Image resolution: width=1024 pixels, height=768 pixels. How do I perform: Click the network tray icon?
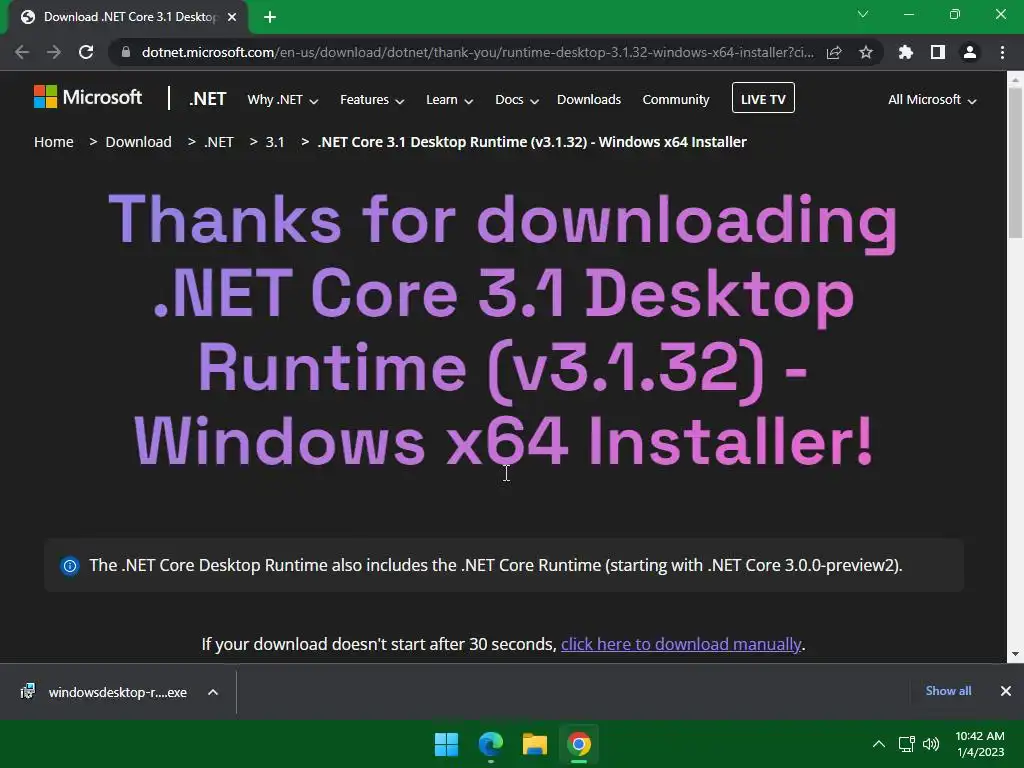pyautogui.click(x=906, y=744)
